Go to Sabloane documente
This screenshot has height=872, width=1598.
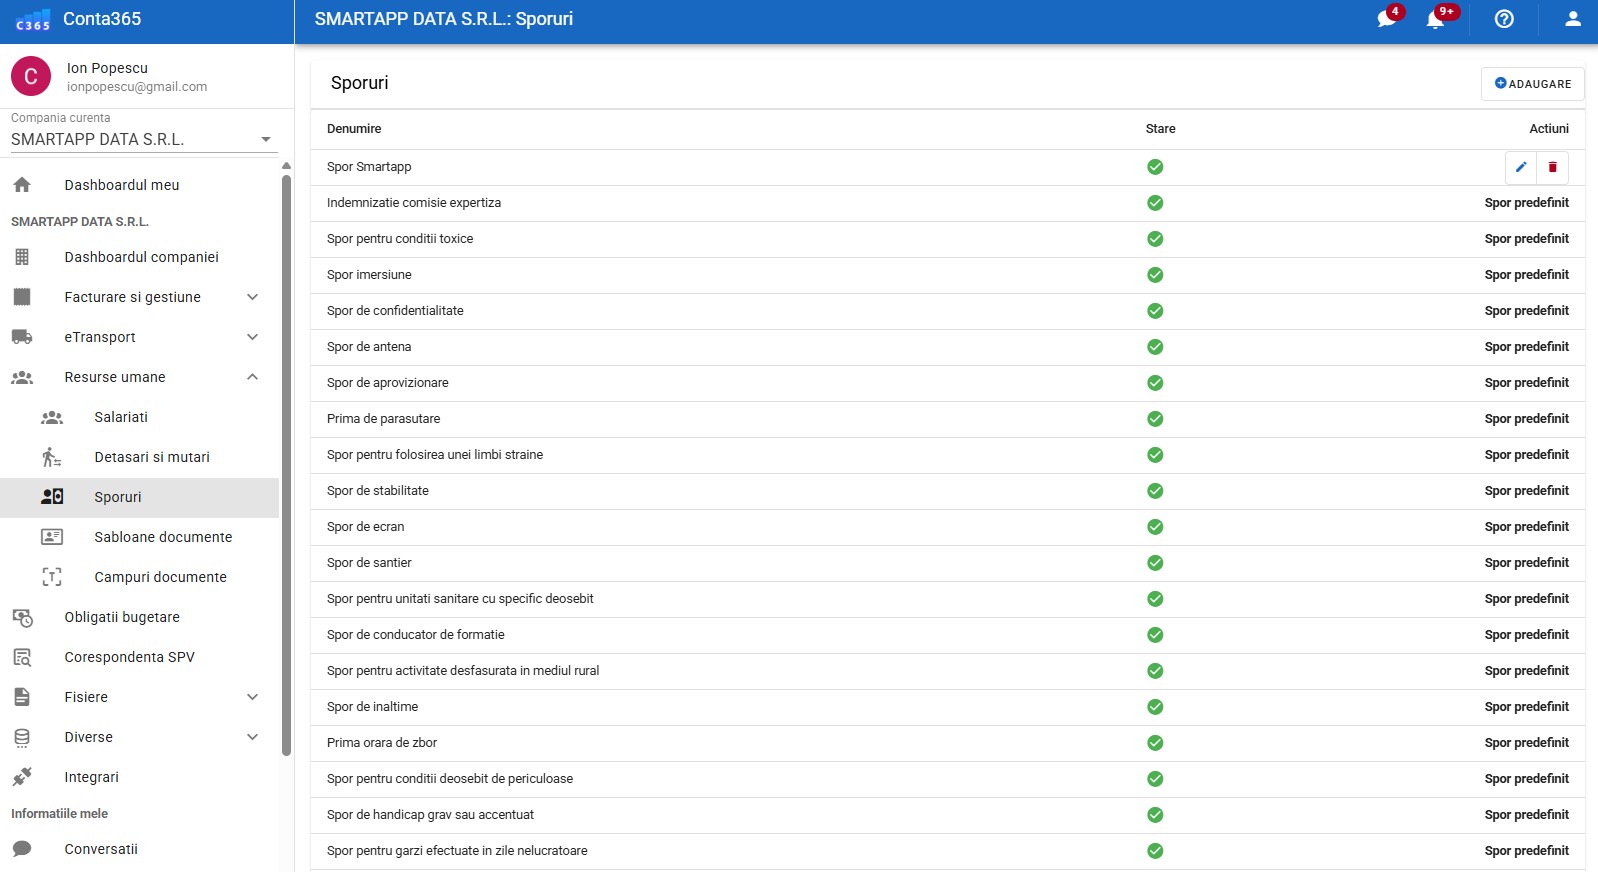click(x=163, y=537)
